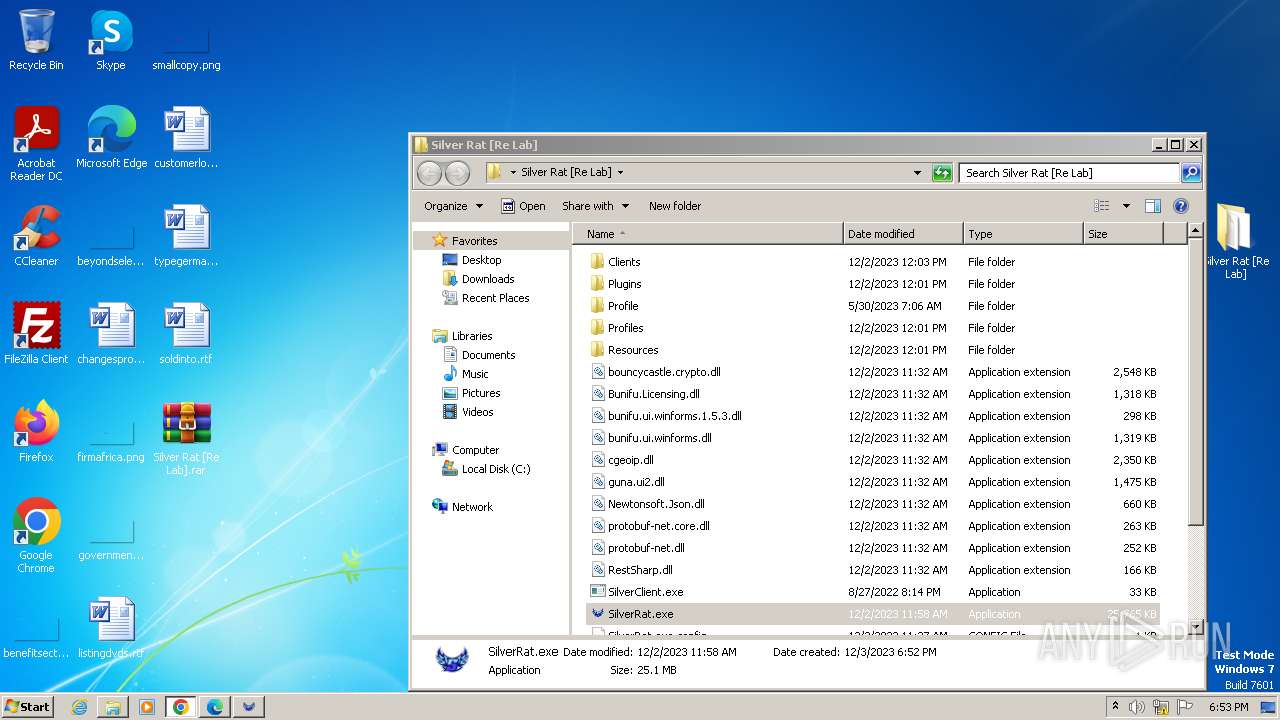Open the recent pages arrow before Silver Rat [Re Lab]
Viewport: 1280px width, 720px height.
coord(514,173)
